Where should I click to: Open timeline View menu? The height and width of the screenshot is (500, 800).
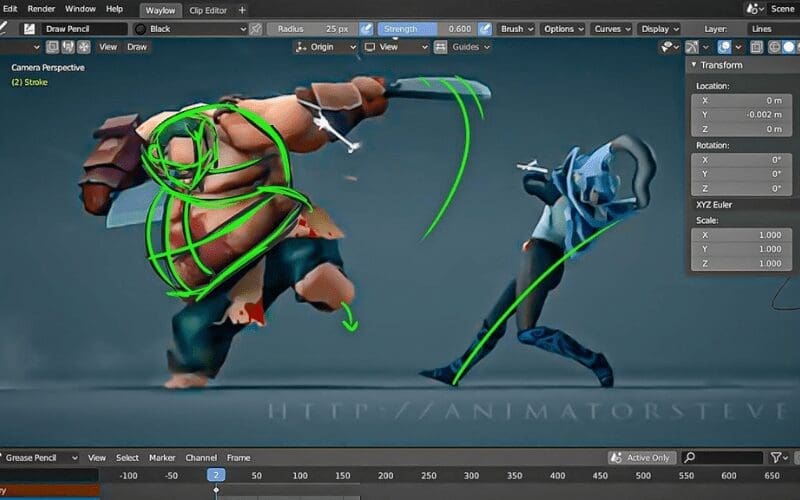point(96,458)
